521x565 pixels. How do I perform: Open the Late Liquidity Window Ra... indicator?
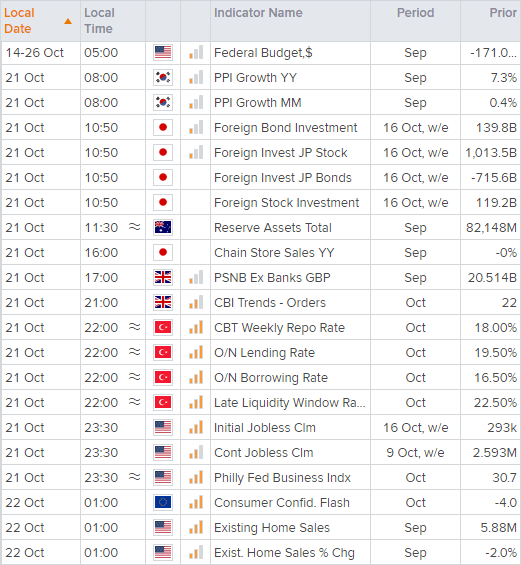(290, 402)
